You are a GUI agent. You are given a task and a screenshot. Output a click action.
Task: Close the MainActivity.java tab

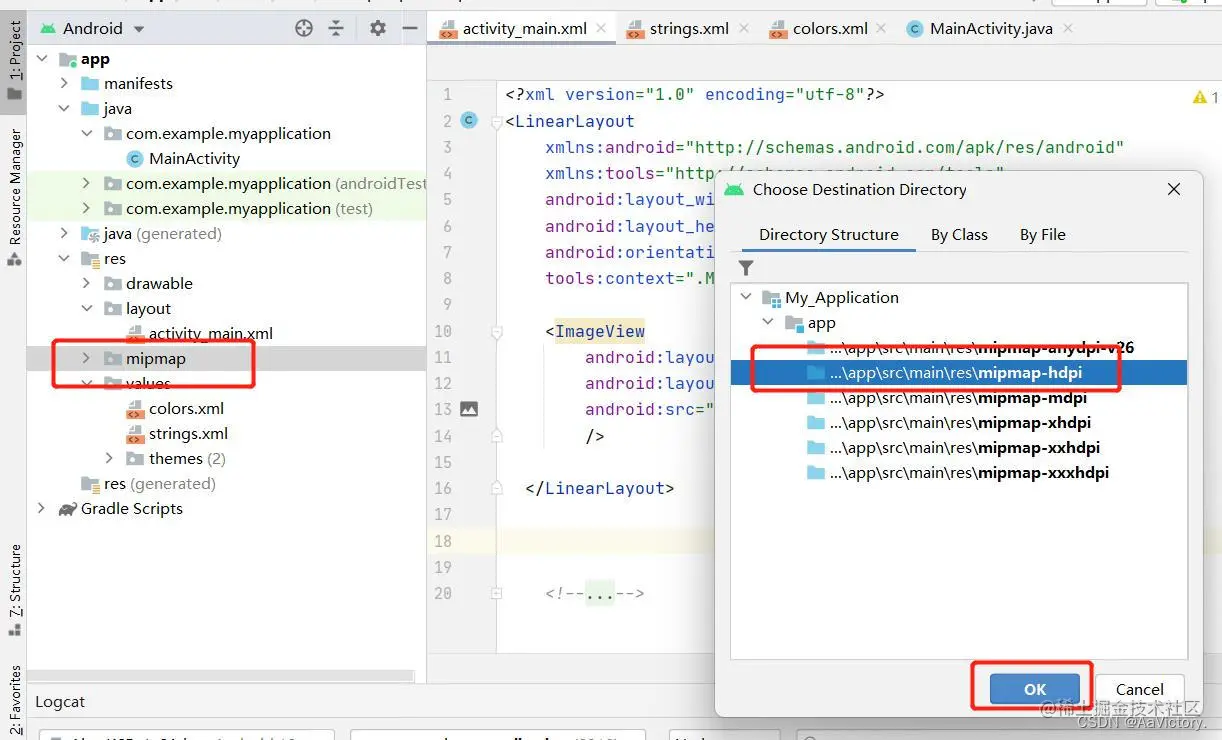1067,28
